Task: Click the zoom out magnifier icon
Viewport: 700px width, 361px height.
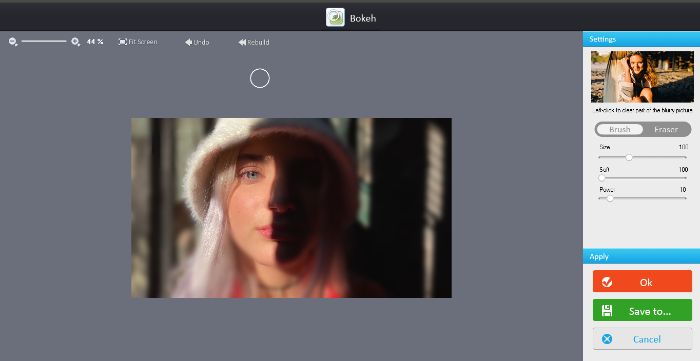Action: point(13,42)
